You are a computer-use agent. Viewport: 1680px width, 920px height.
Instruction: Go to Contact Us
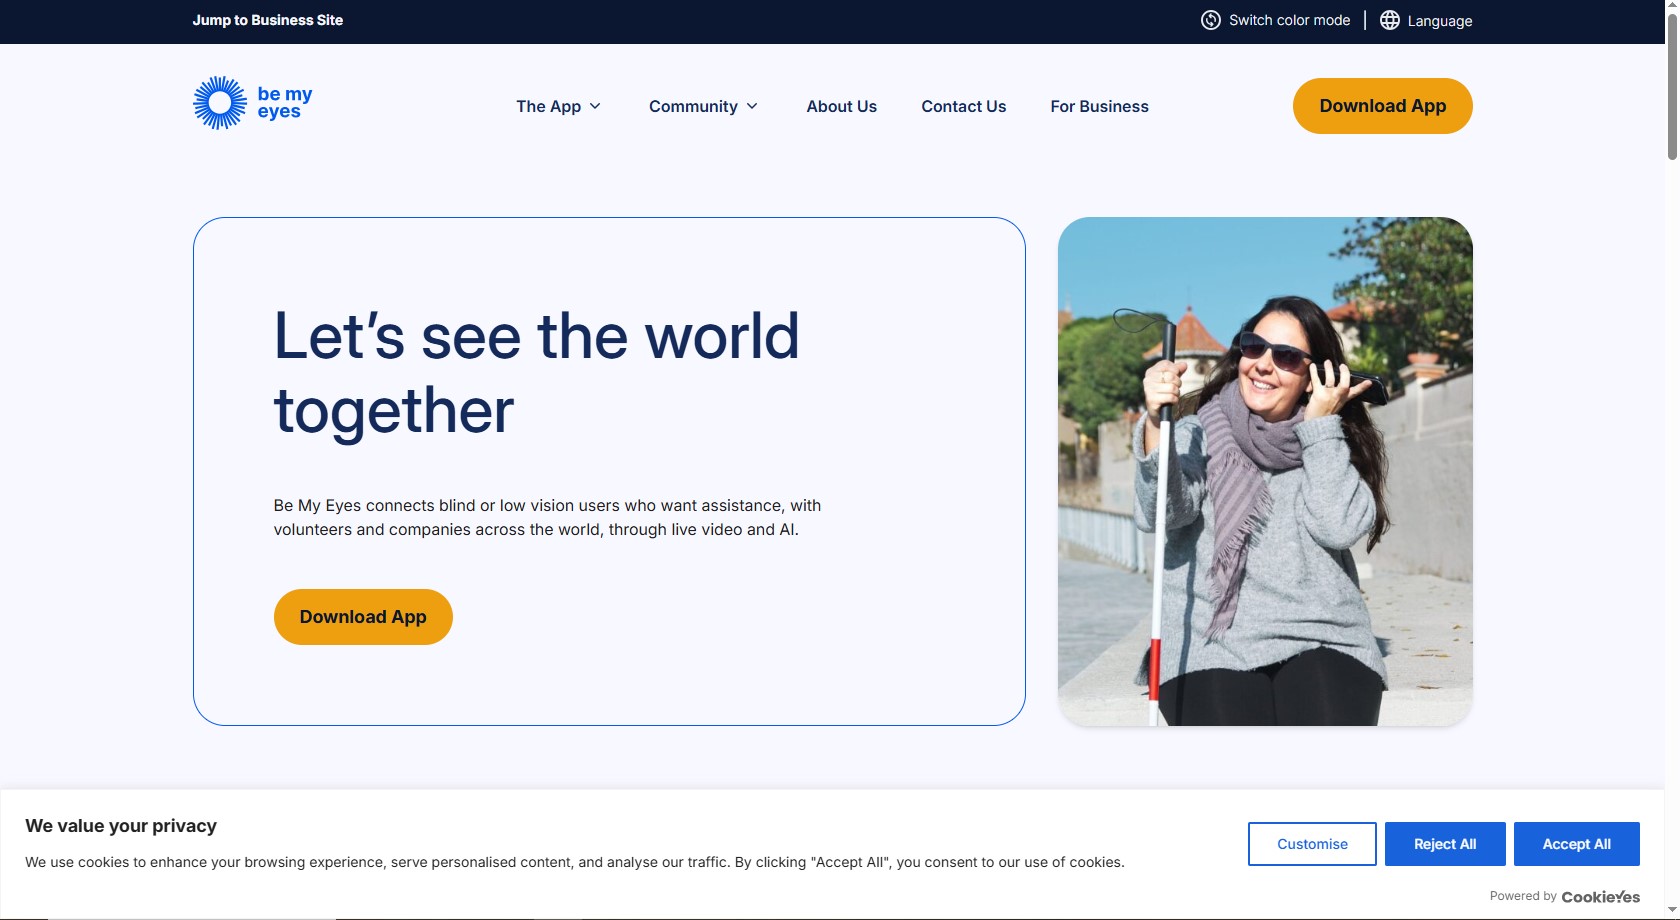point(963,106)
